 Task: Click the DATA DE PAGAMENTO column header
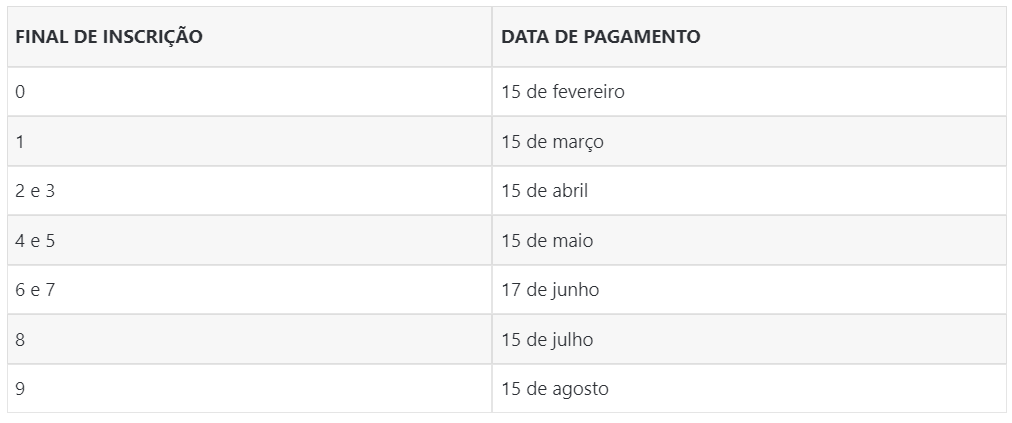click(x=600, y=37)
